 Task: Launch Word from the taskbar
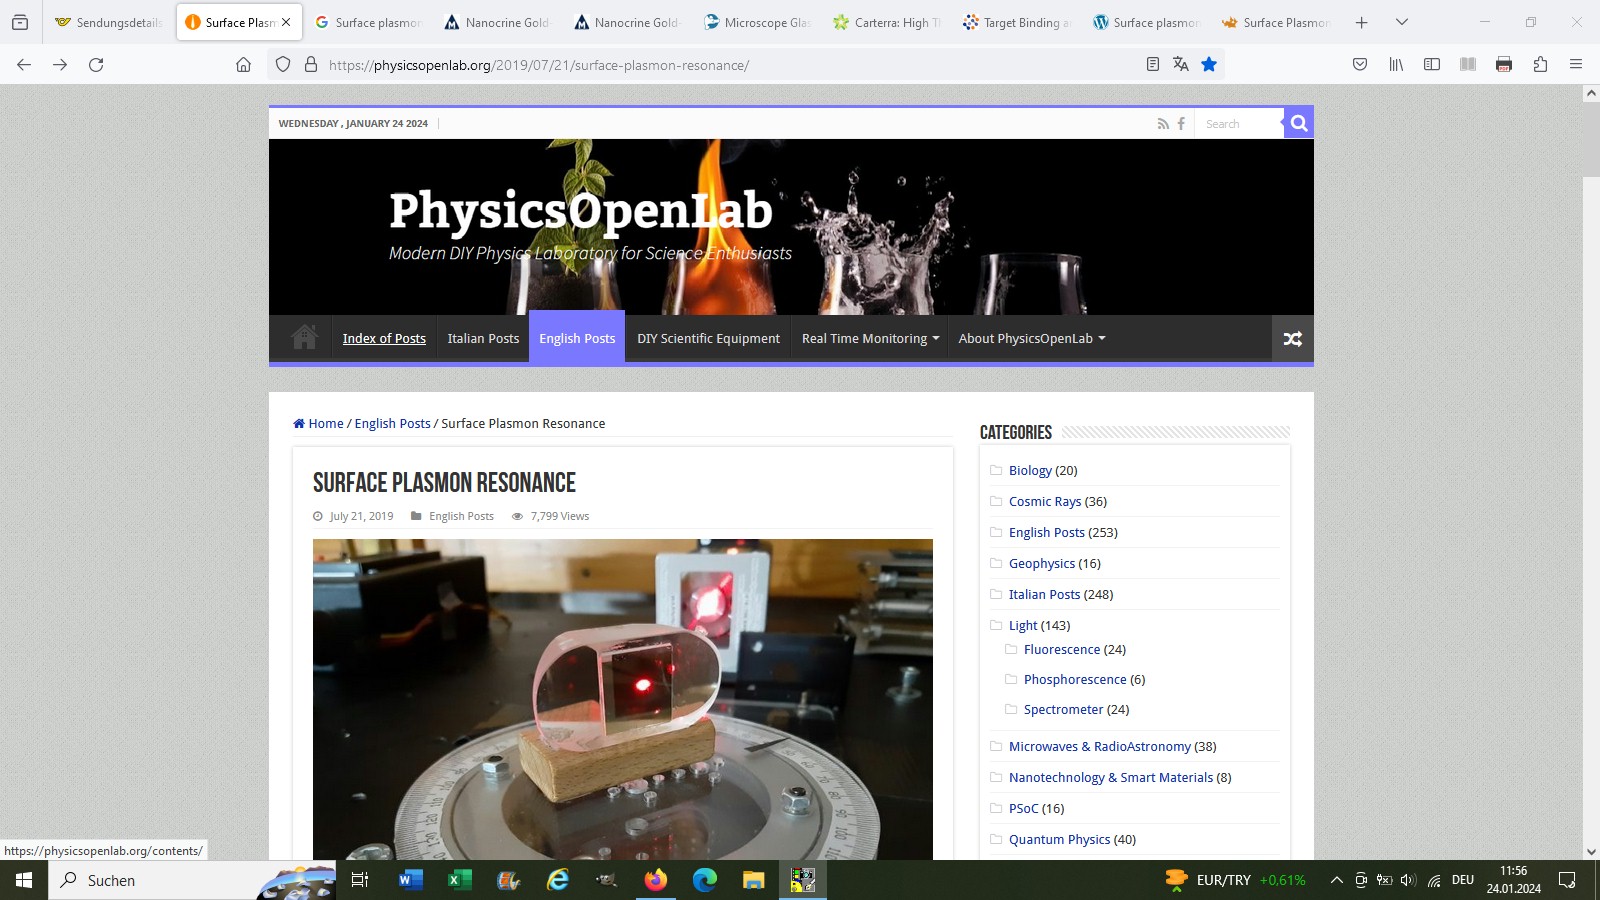pyautogui.click(x=410, y=880)
